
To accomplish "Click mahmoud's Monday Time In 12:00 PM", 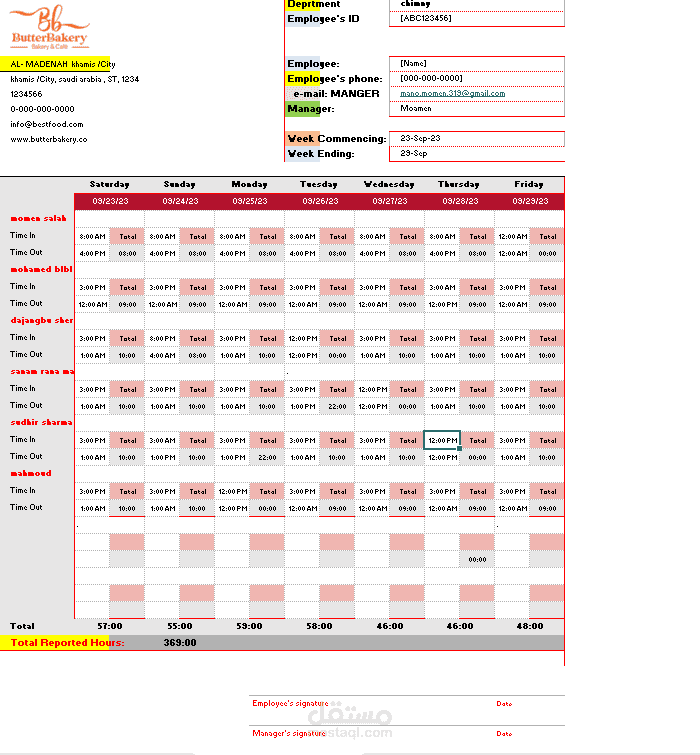I will [233, 492].
